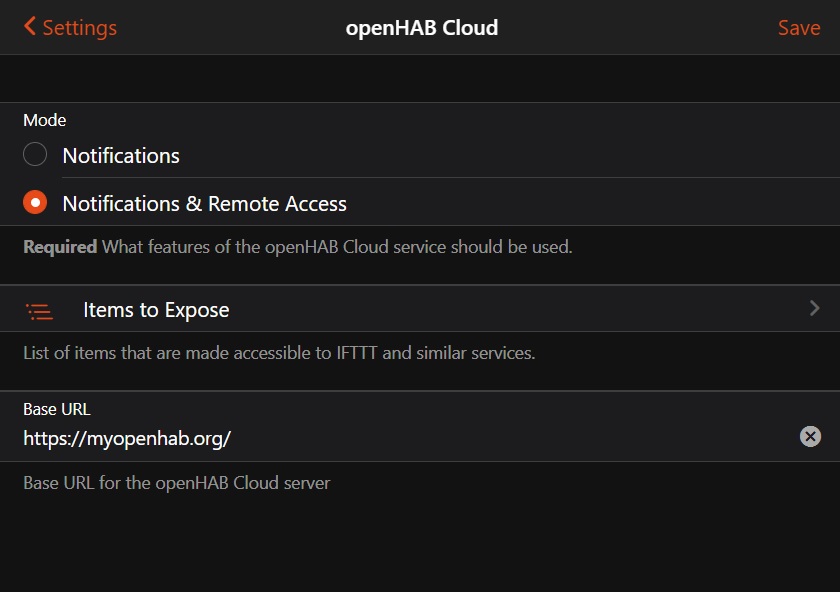Image resolution: width=840 pixels, height=592 pixels.
Task: Focus the Base URL input field
Action: tap(407, 438)
